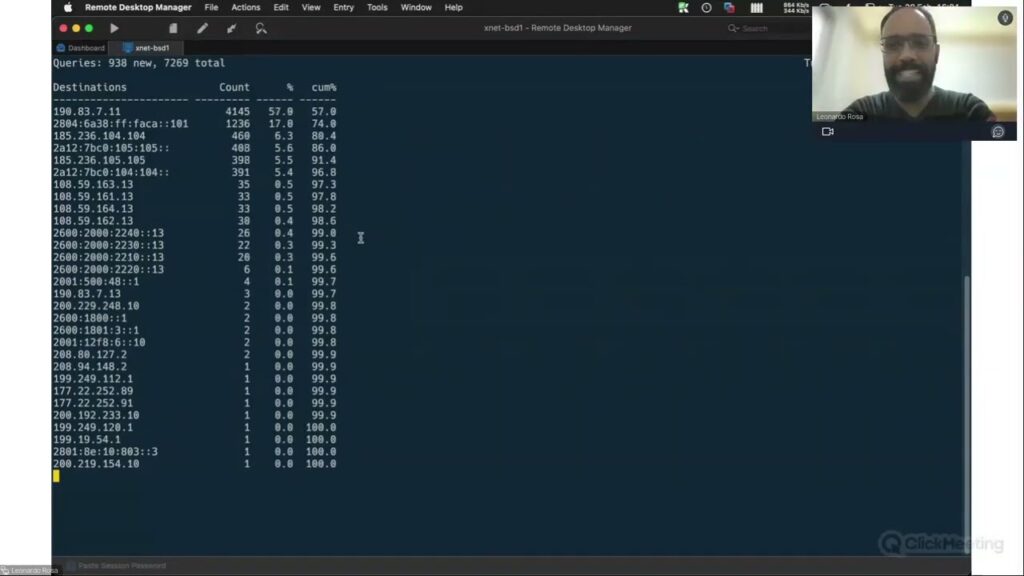Click the count value 1236
1024x576 pixels.
tap(238, 123)
